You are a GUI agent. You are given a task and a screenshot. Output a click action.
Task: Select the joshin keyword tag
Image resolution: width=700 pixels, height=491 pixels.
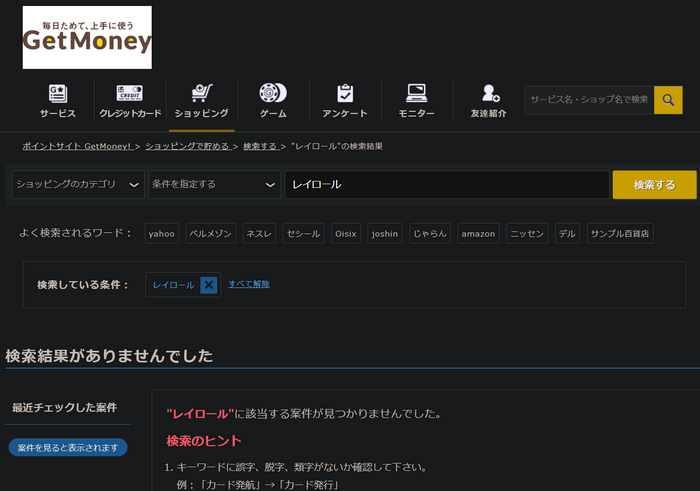click(385, 233)
